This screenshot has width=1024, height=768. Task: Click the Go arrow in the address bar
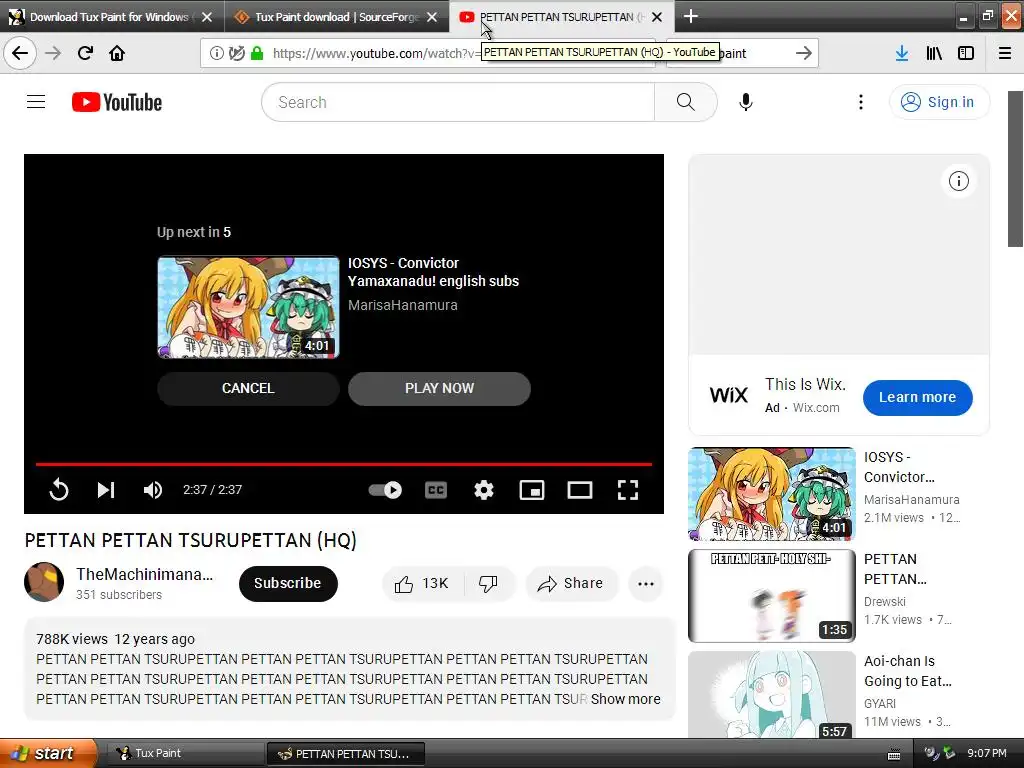(804, 53)
